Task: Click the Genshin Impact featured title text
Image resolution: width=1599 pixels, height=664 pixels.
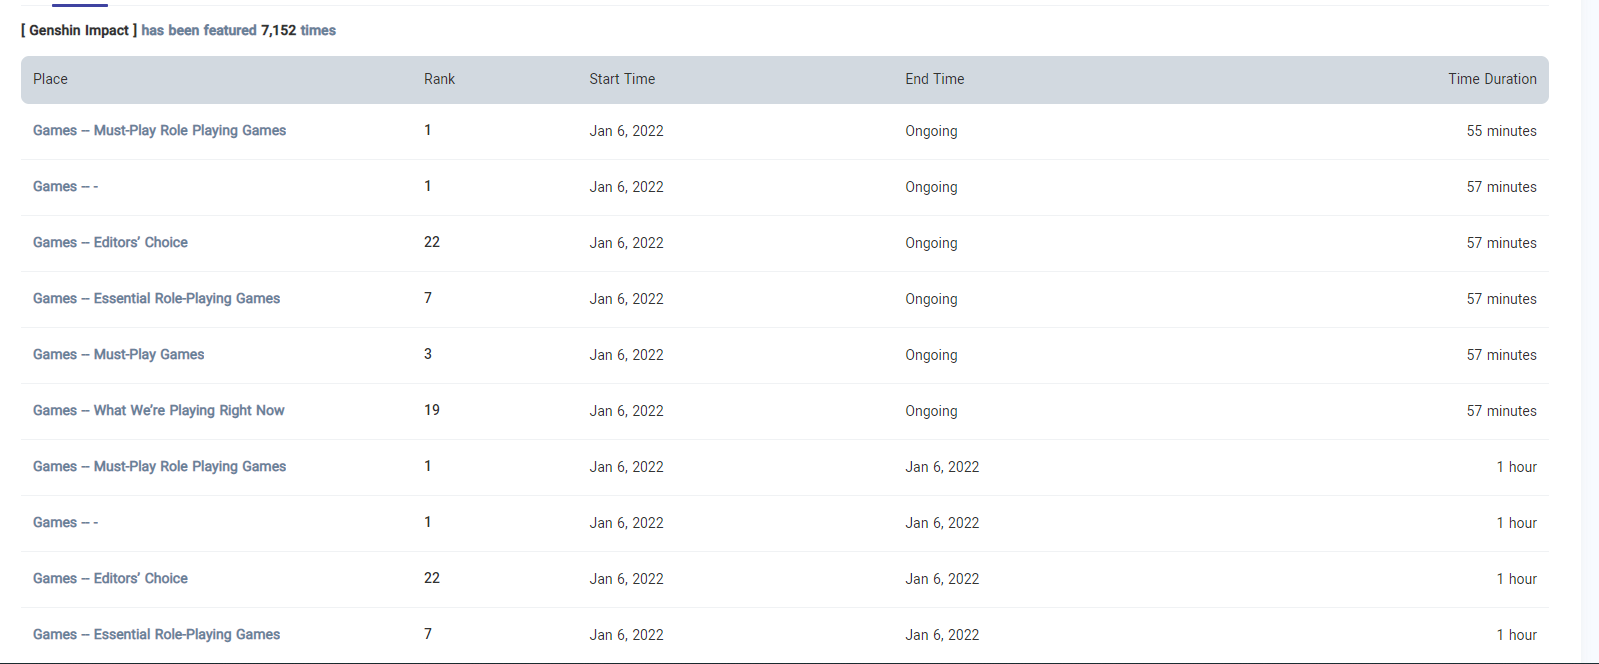Action: pyautogui.click(x=79, y=30)
